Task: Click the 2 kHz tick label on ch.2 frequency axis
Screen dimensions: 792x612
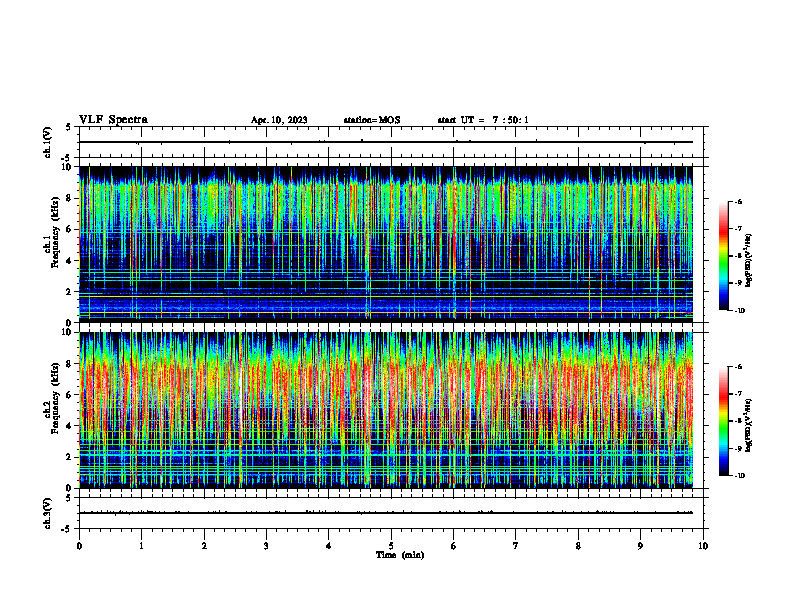Action: tap(69, 457)
